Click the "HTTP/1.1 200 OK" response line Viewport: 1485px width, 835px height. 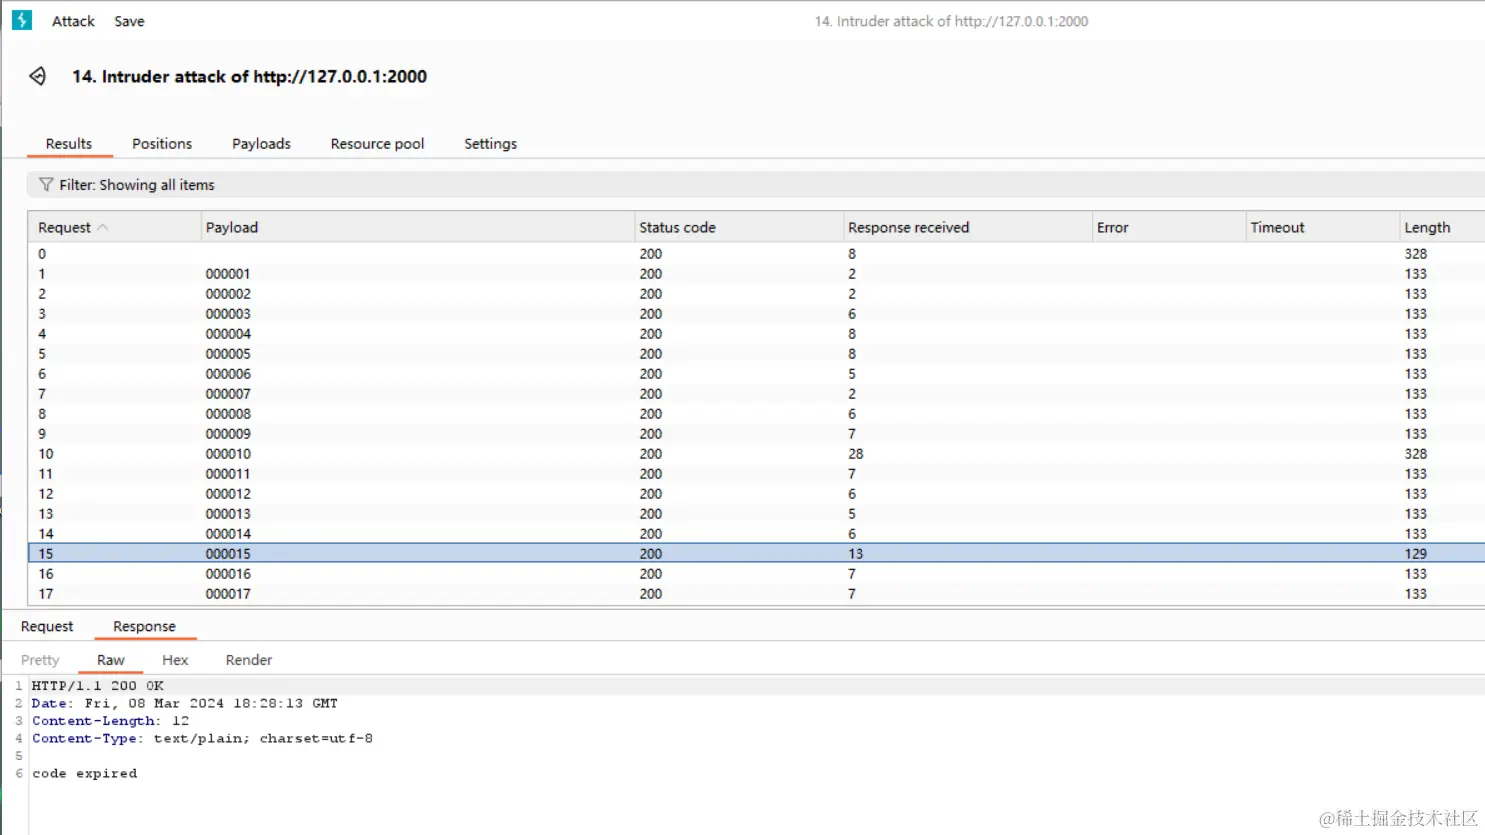click(x=97, y=686)
